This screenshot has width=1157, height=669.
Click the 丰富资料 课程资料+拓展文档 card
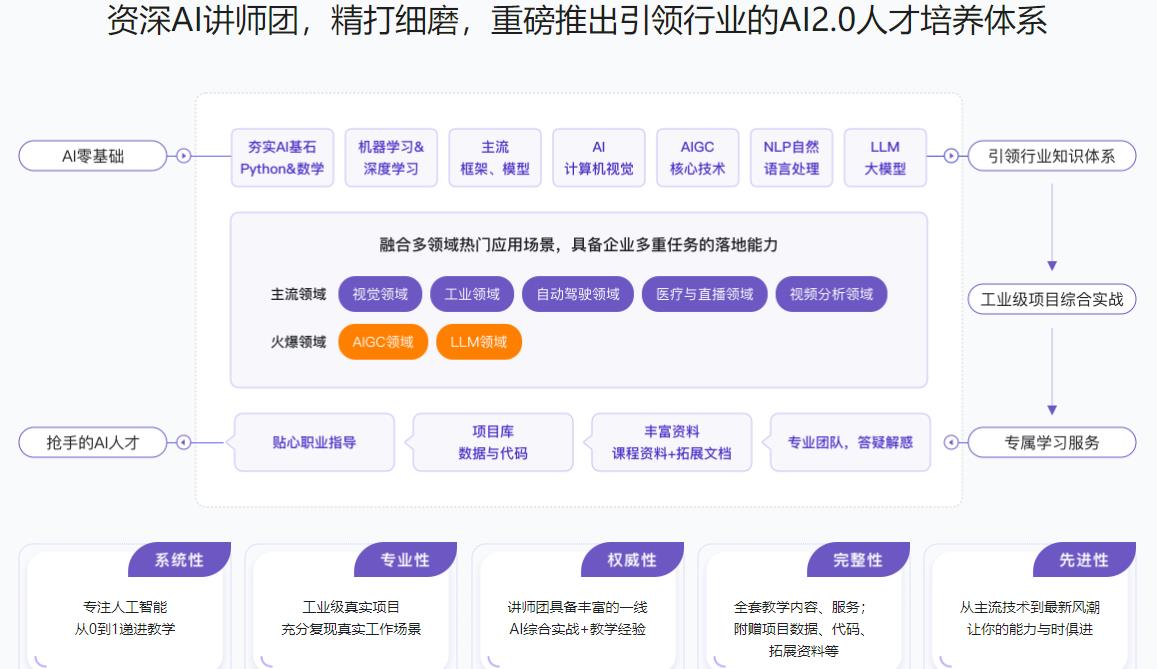[x=671, y=442]
